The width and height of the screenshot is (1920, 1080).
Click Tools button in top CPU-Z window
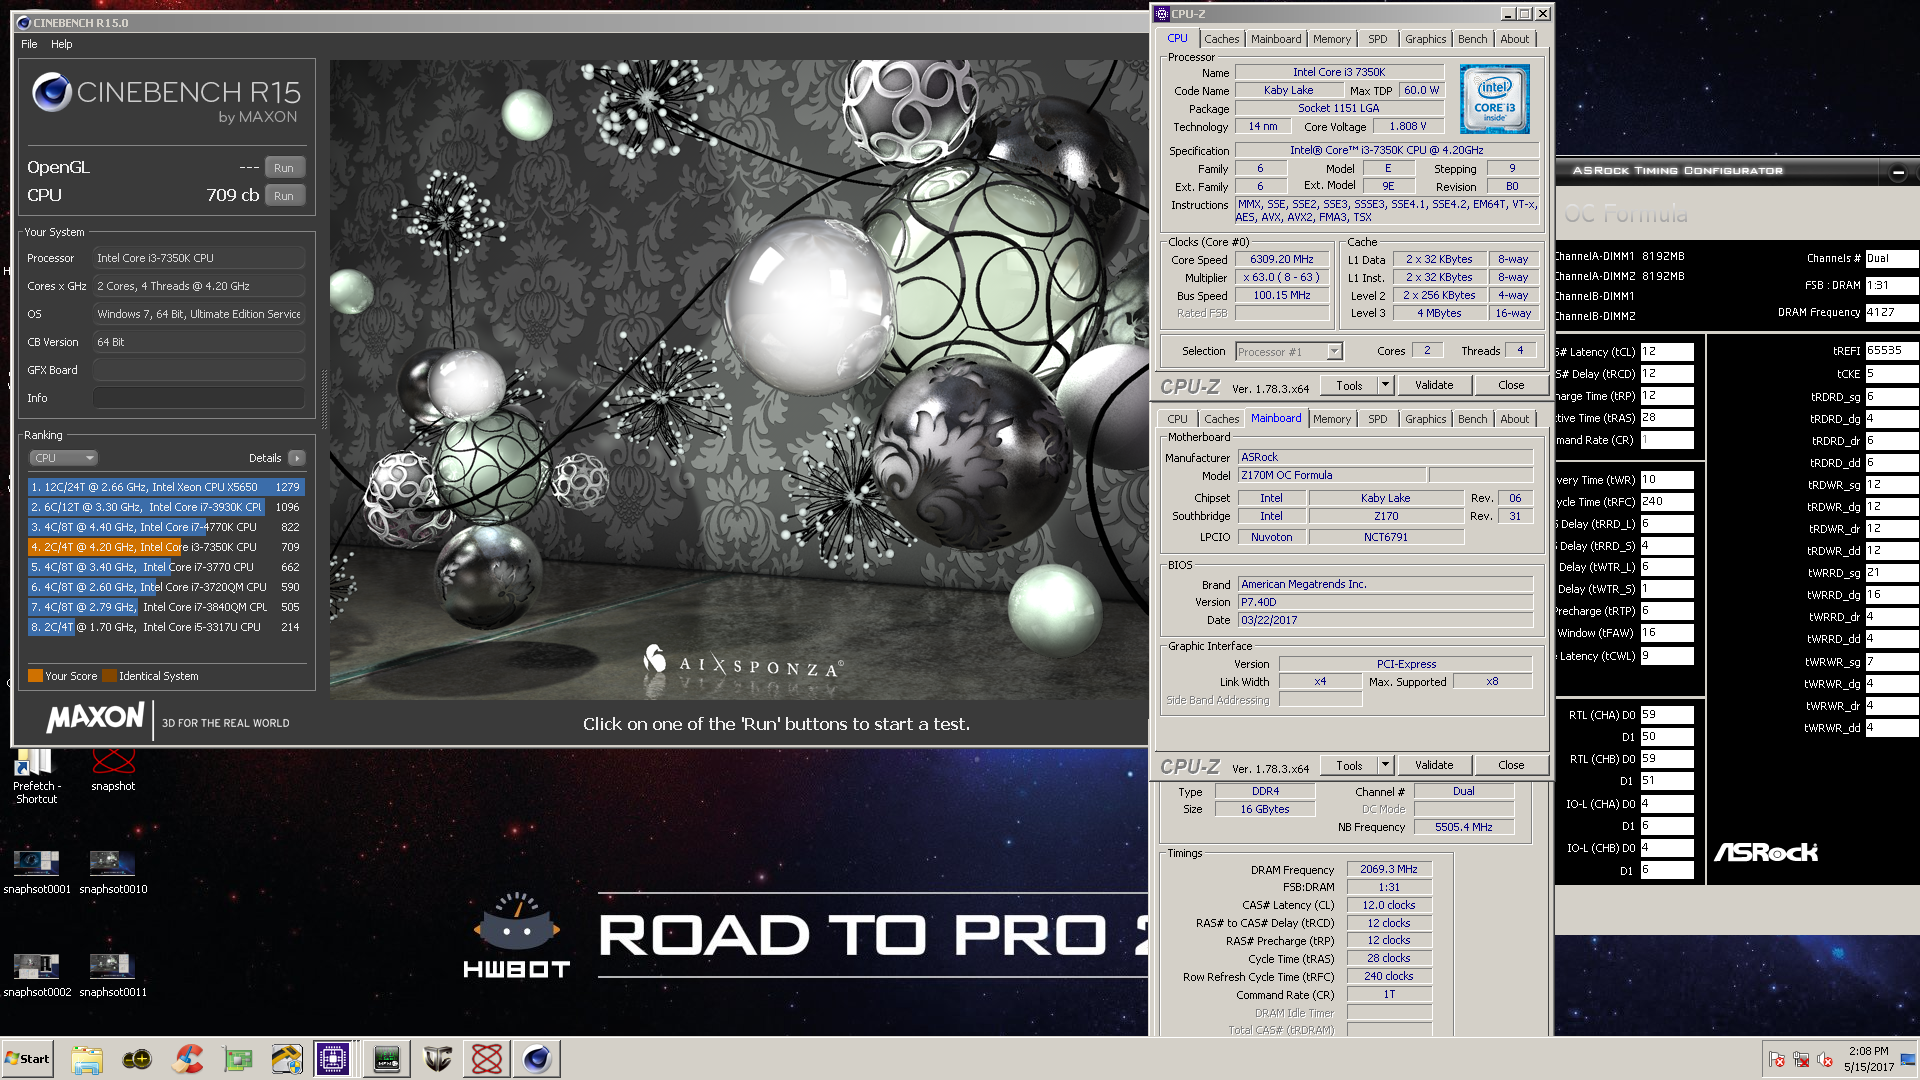click(1349, 385)
